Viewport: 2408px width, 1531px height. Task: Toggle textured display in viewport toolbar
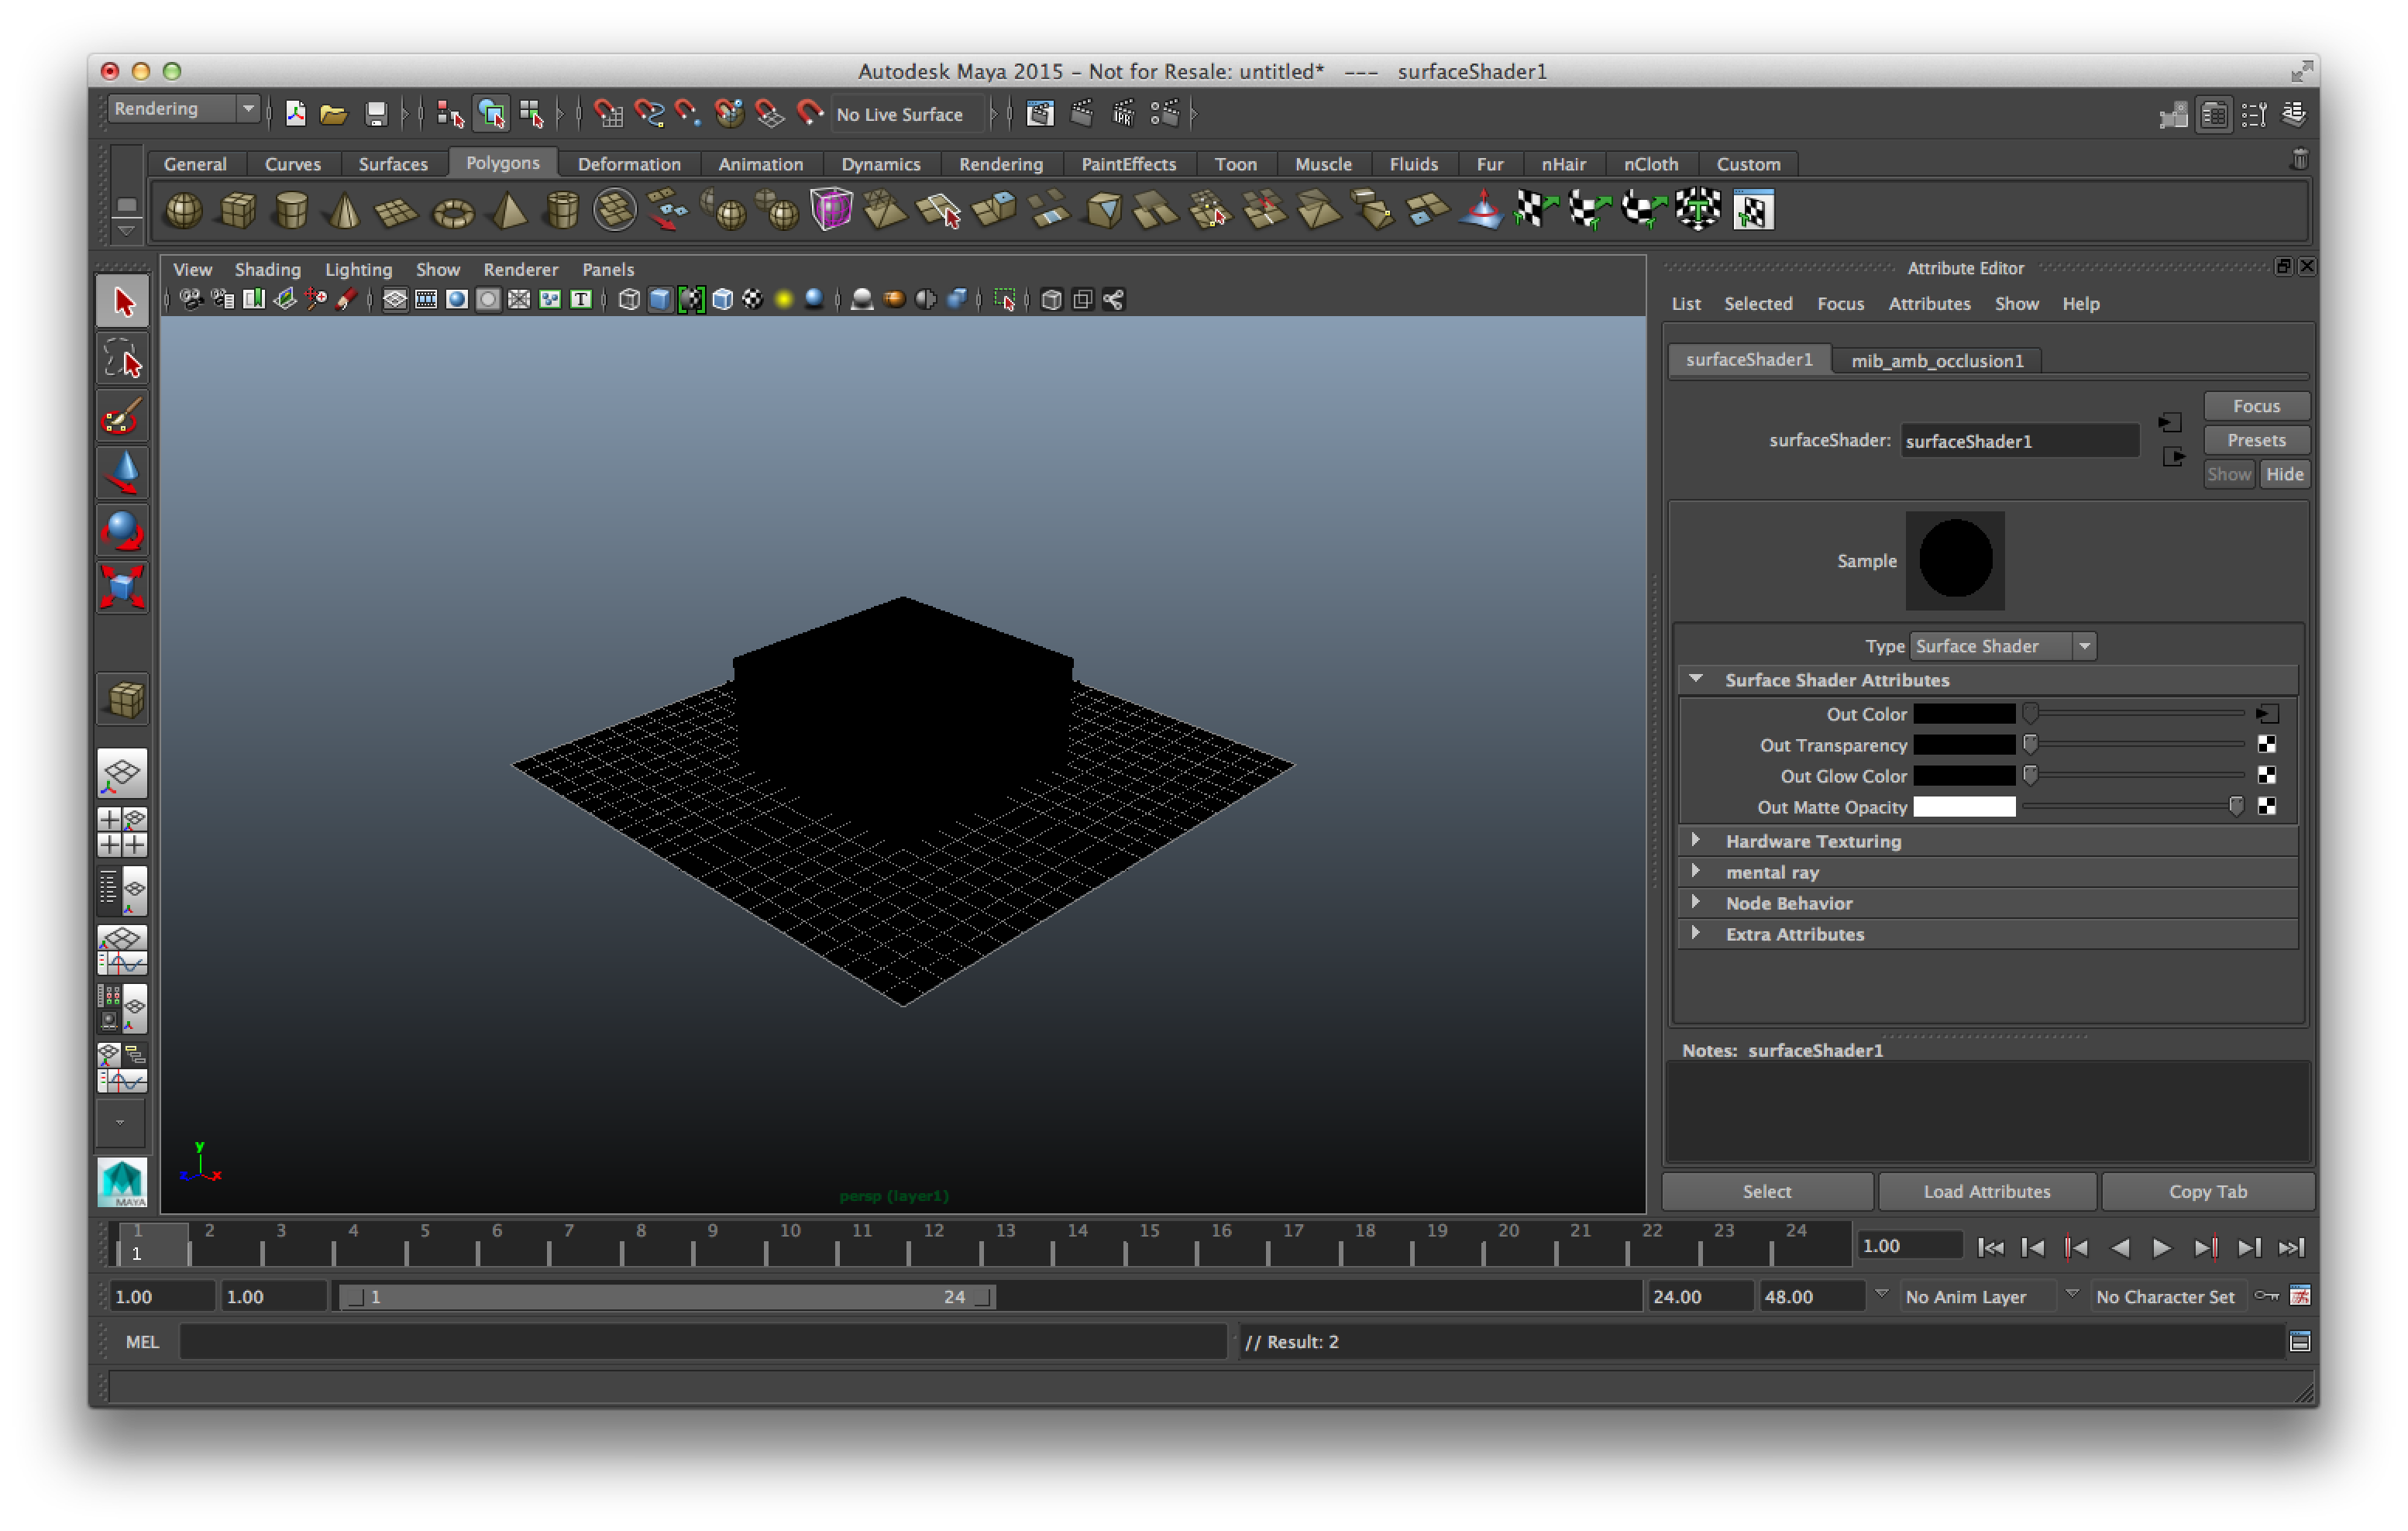pyautogui.click(x=753, y=300)
